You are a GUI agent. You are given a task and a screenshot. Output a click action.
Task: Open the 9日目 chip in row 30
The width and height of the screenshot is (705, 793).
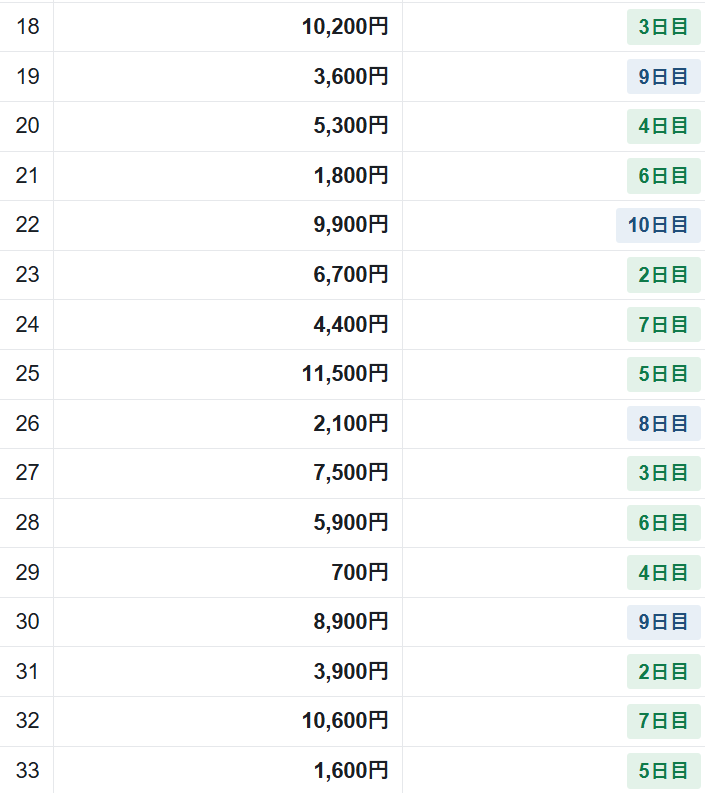pyautogui.click(x=664, y=622)
